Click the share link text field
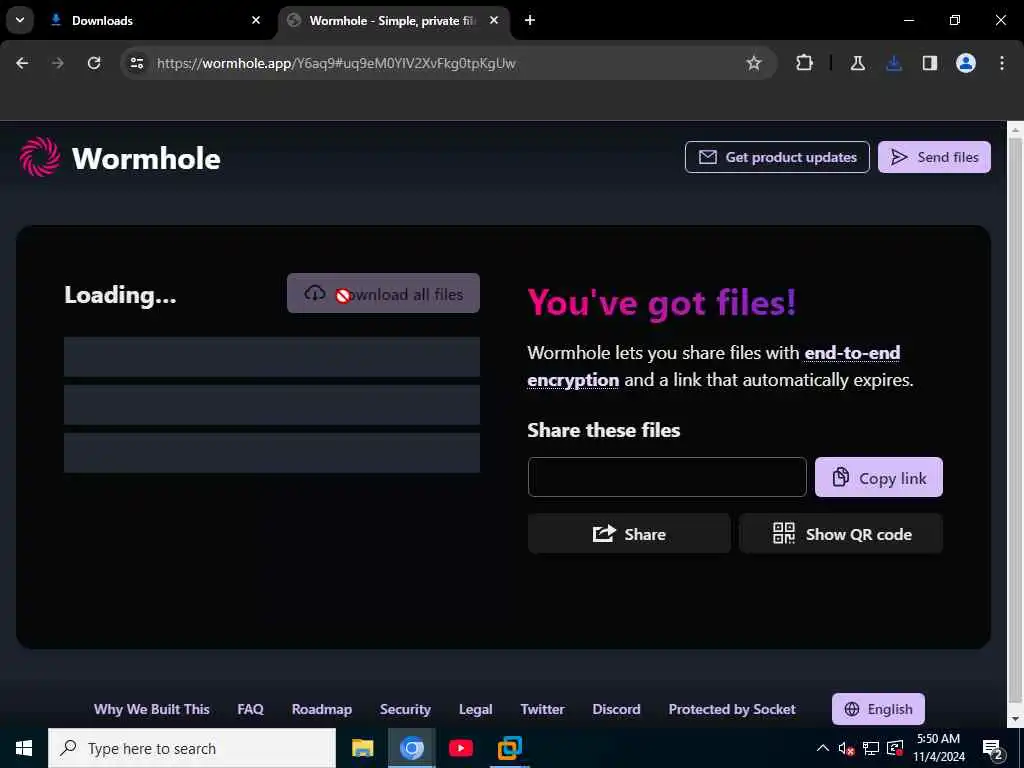This screenshot has width=1024, height=768. 667,477
